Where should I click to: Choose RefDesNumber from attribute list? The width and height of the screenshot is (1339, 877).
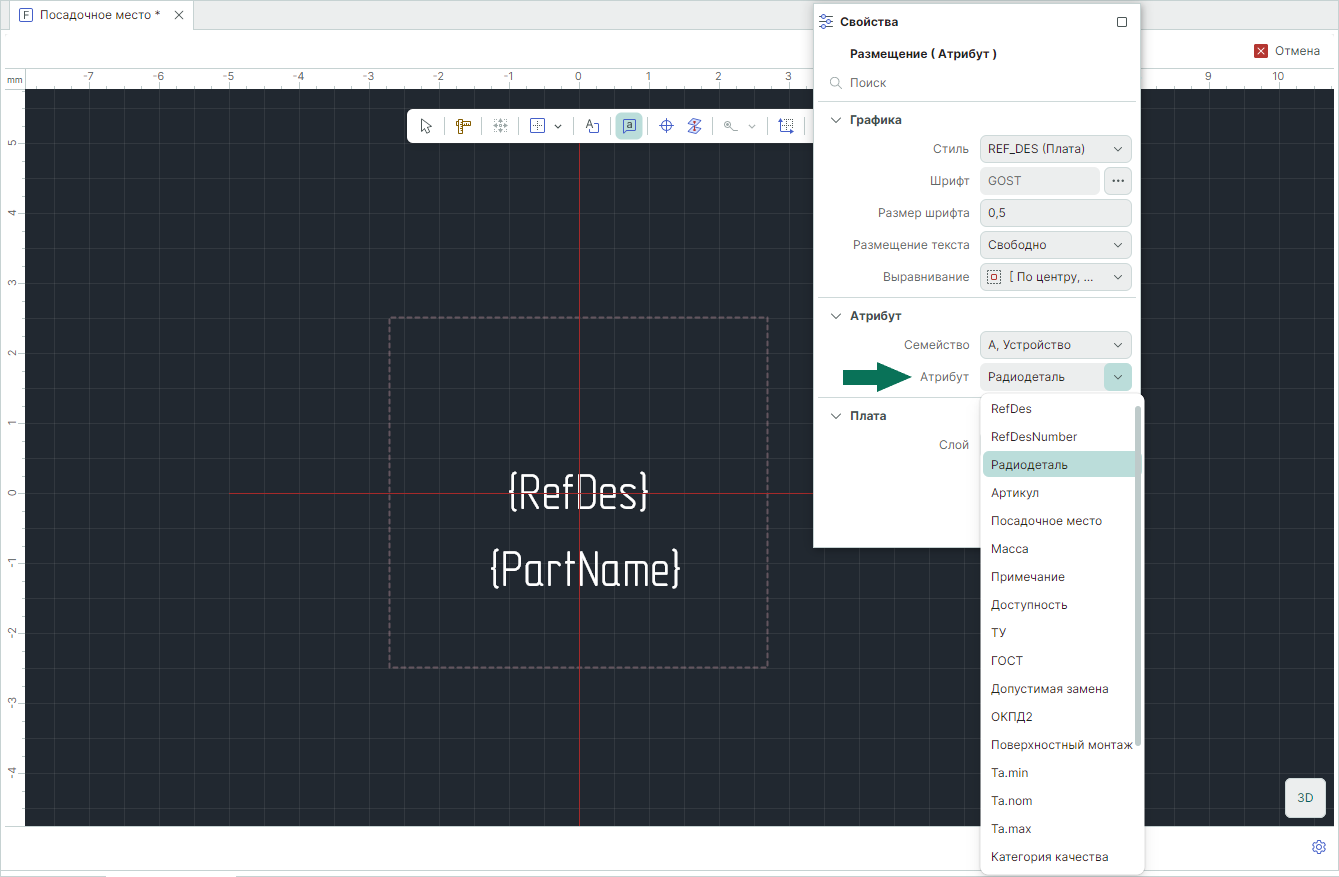(1033, 437)
